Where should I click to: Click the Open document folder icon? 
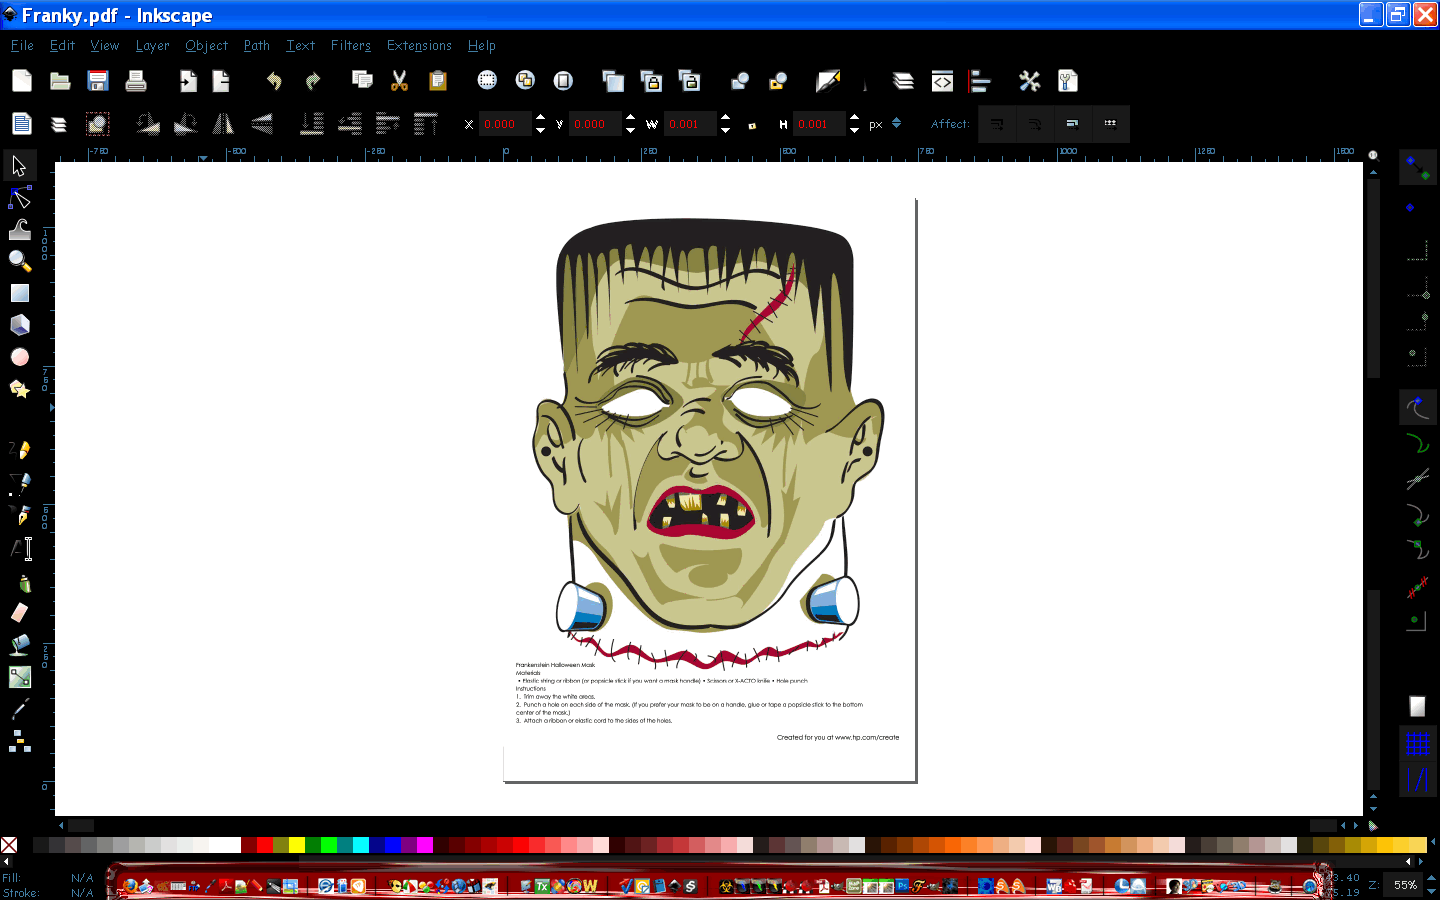[60, 81]
